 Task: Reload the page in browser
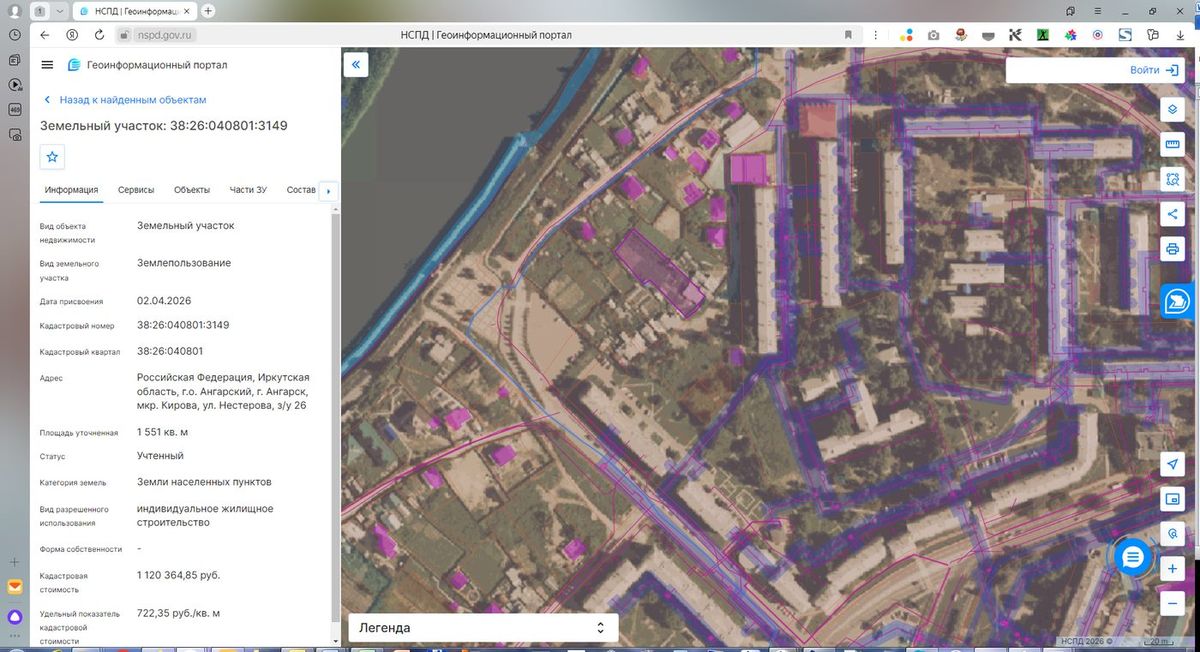99,35
